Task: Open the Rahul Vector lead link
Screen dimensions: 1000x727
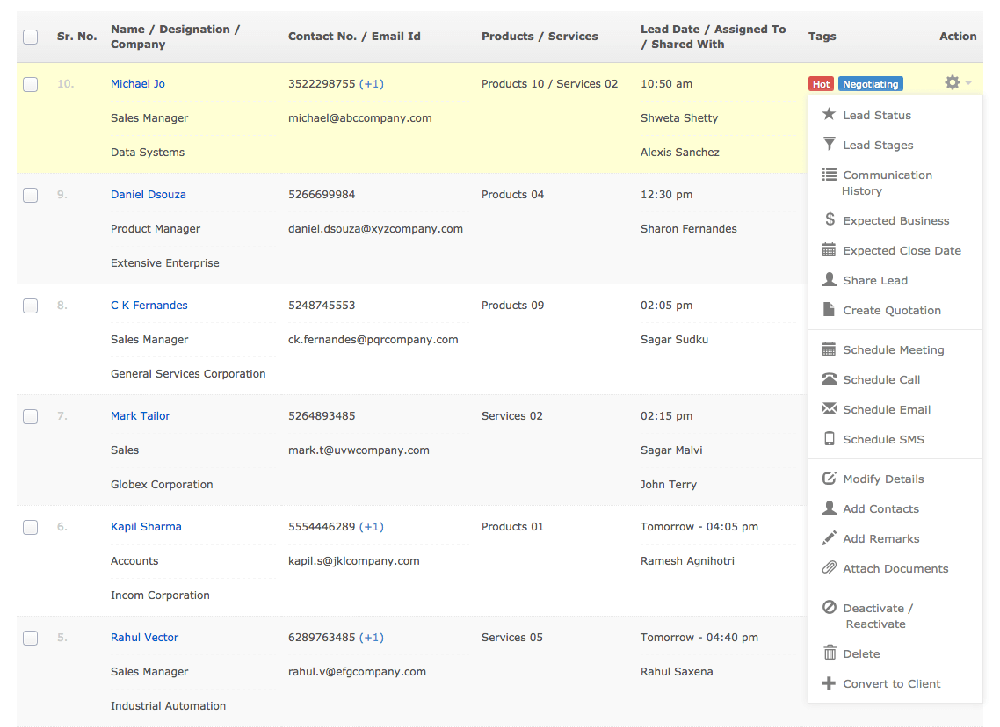Action: click(x=144, y=637)
